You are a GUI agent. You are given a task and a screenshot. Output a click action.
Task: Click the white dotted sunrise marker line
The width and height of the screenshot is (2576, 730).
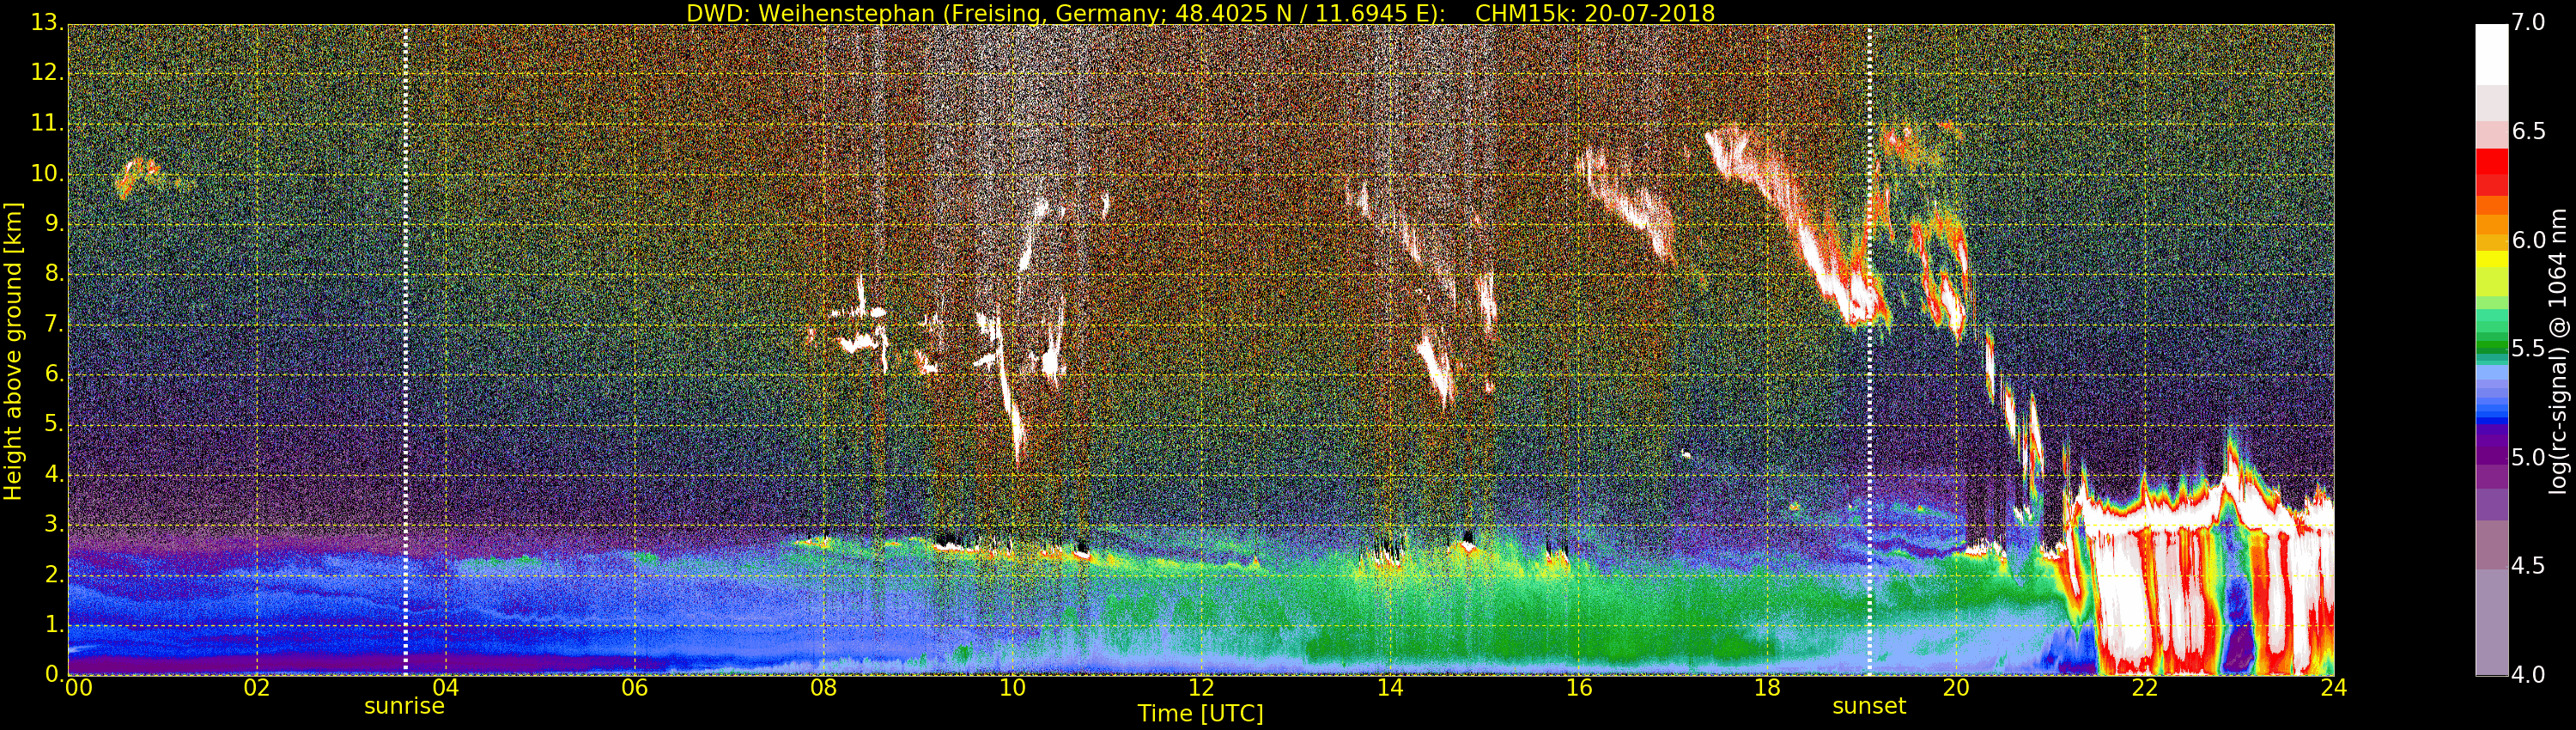(405, 350)
